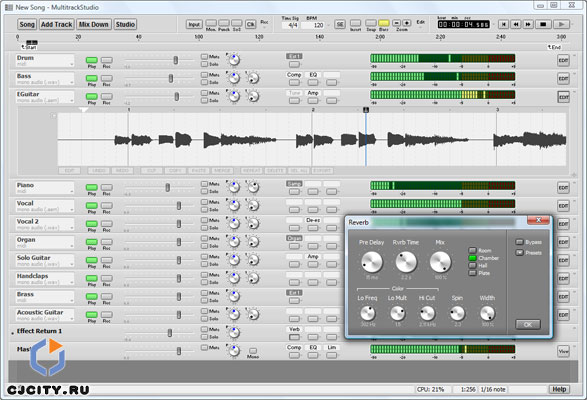The width and height of the screenshot is (587, 400).
Task: Arm Rec on the Bass track
Action: click(107, 78)
